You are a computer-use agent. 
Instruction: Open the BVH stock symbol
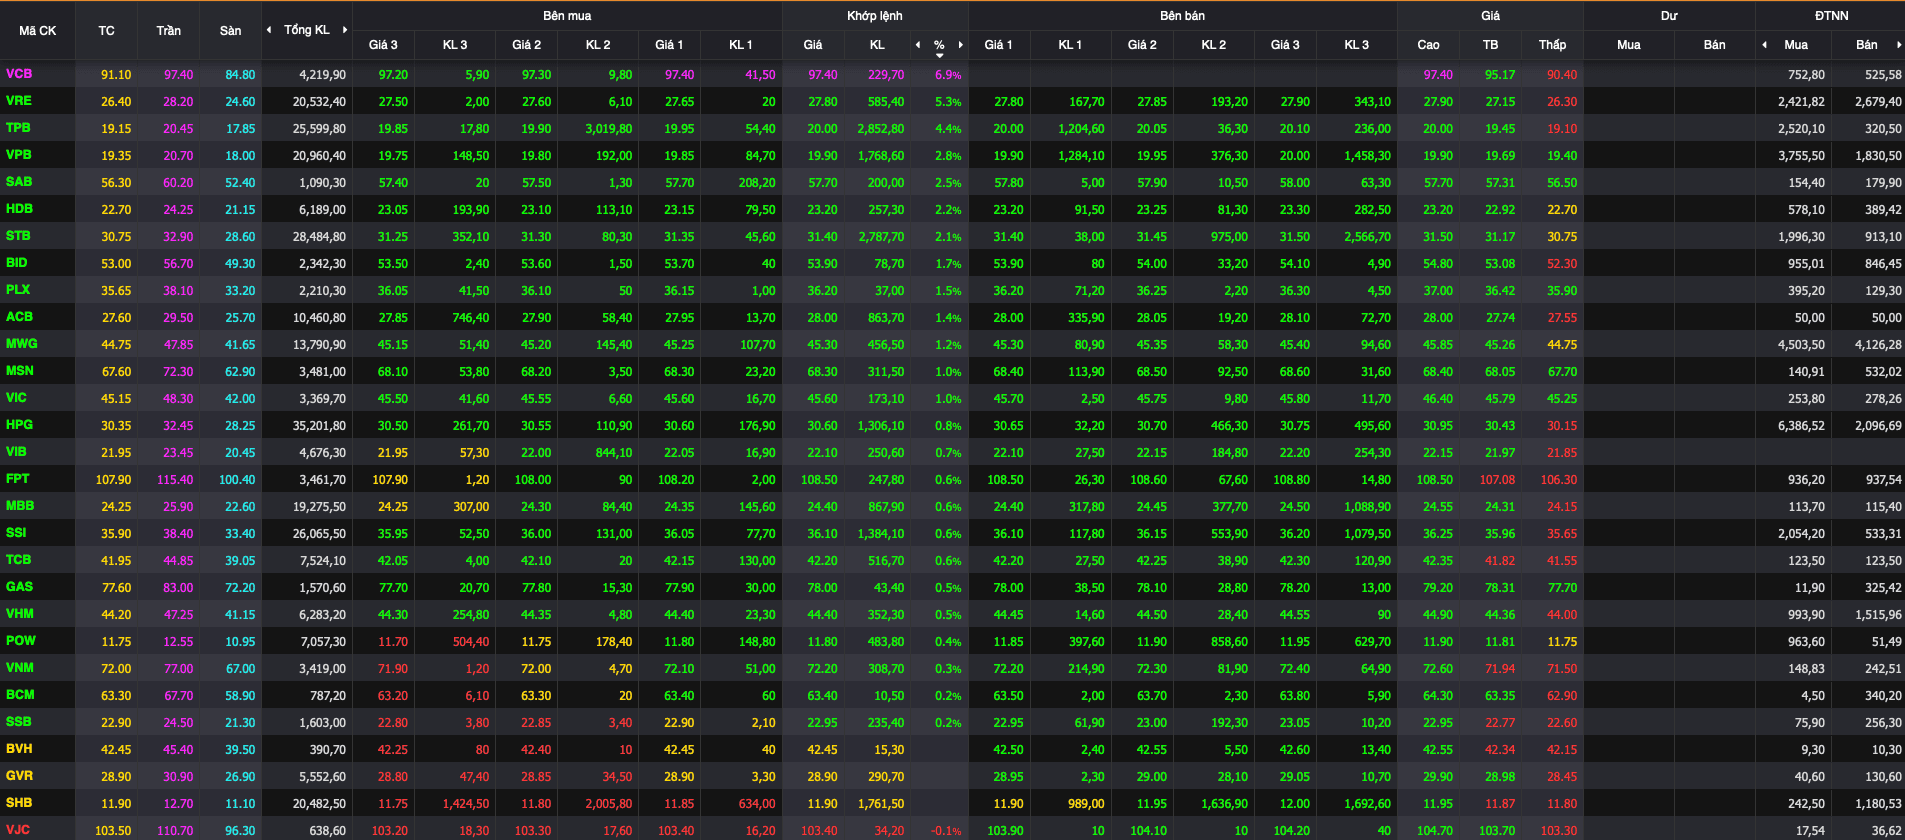[19, 749]
